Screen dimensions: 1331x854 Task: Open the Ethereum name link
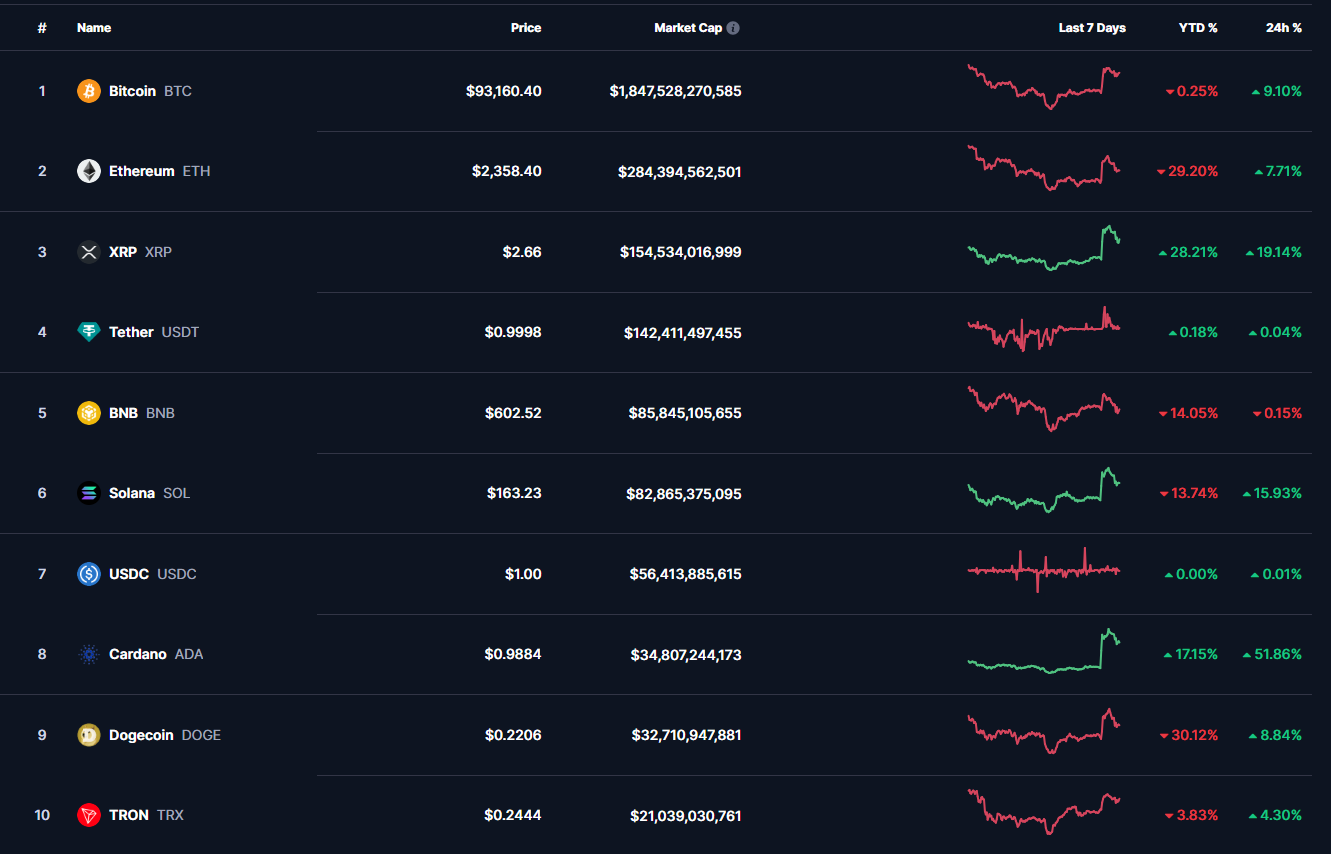pyautogui.click(x=141, y=171)
